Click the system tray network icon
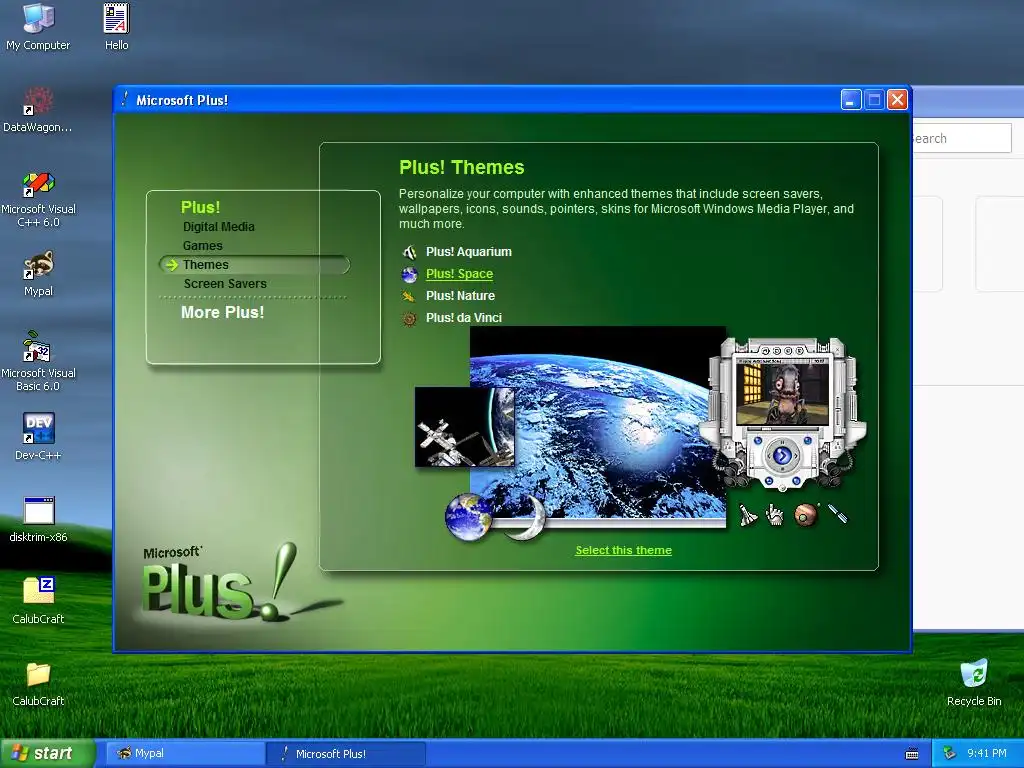Viewport: 1024px width, 768px height. (950, 753)
